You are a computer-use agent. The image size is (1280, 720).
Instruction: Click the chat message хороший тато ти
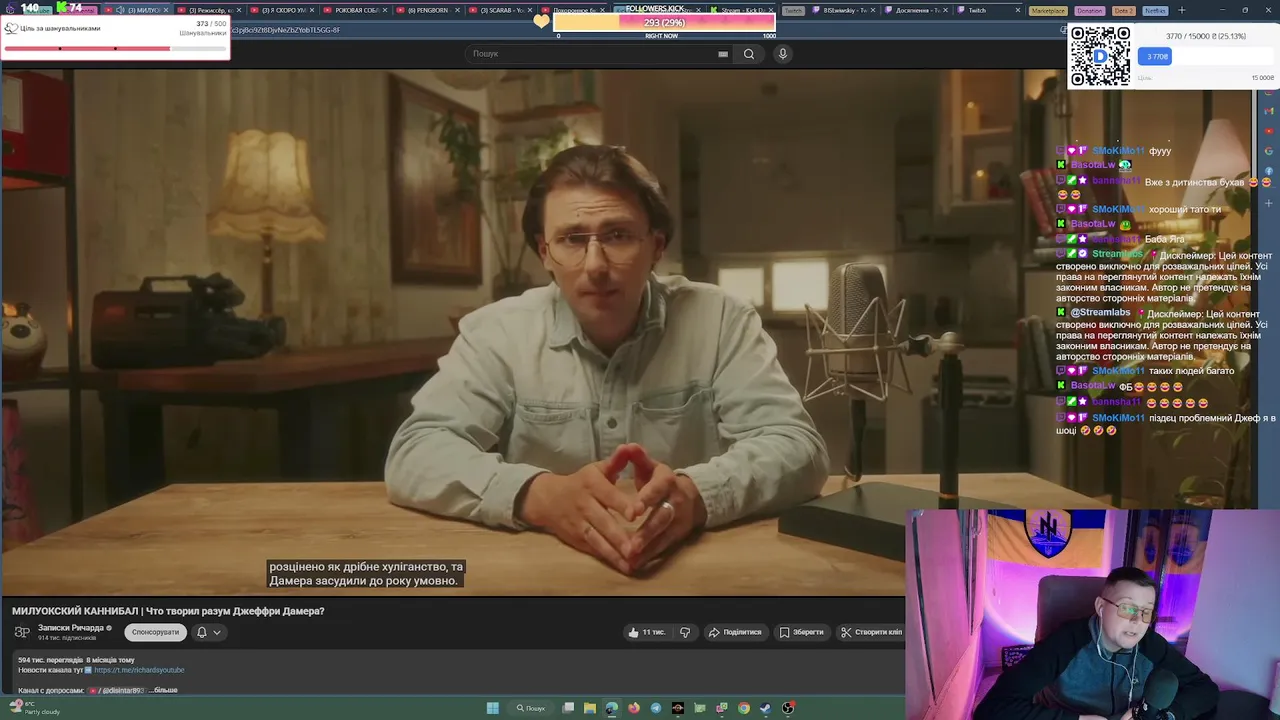click(x=1185, y=209)
